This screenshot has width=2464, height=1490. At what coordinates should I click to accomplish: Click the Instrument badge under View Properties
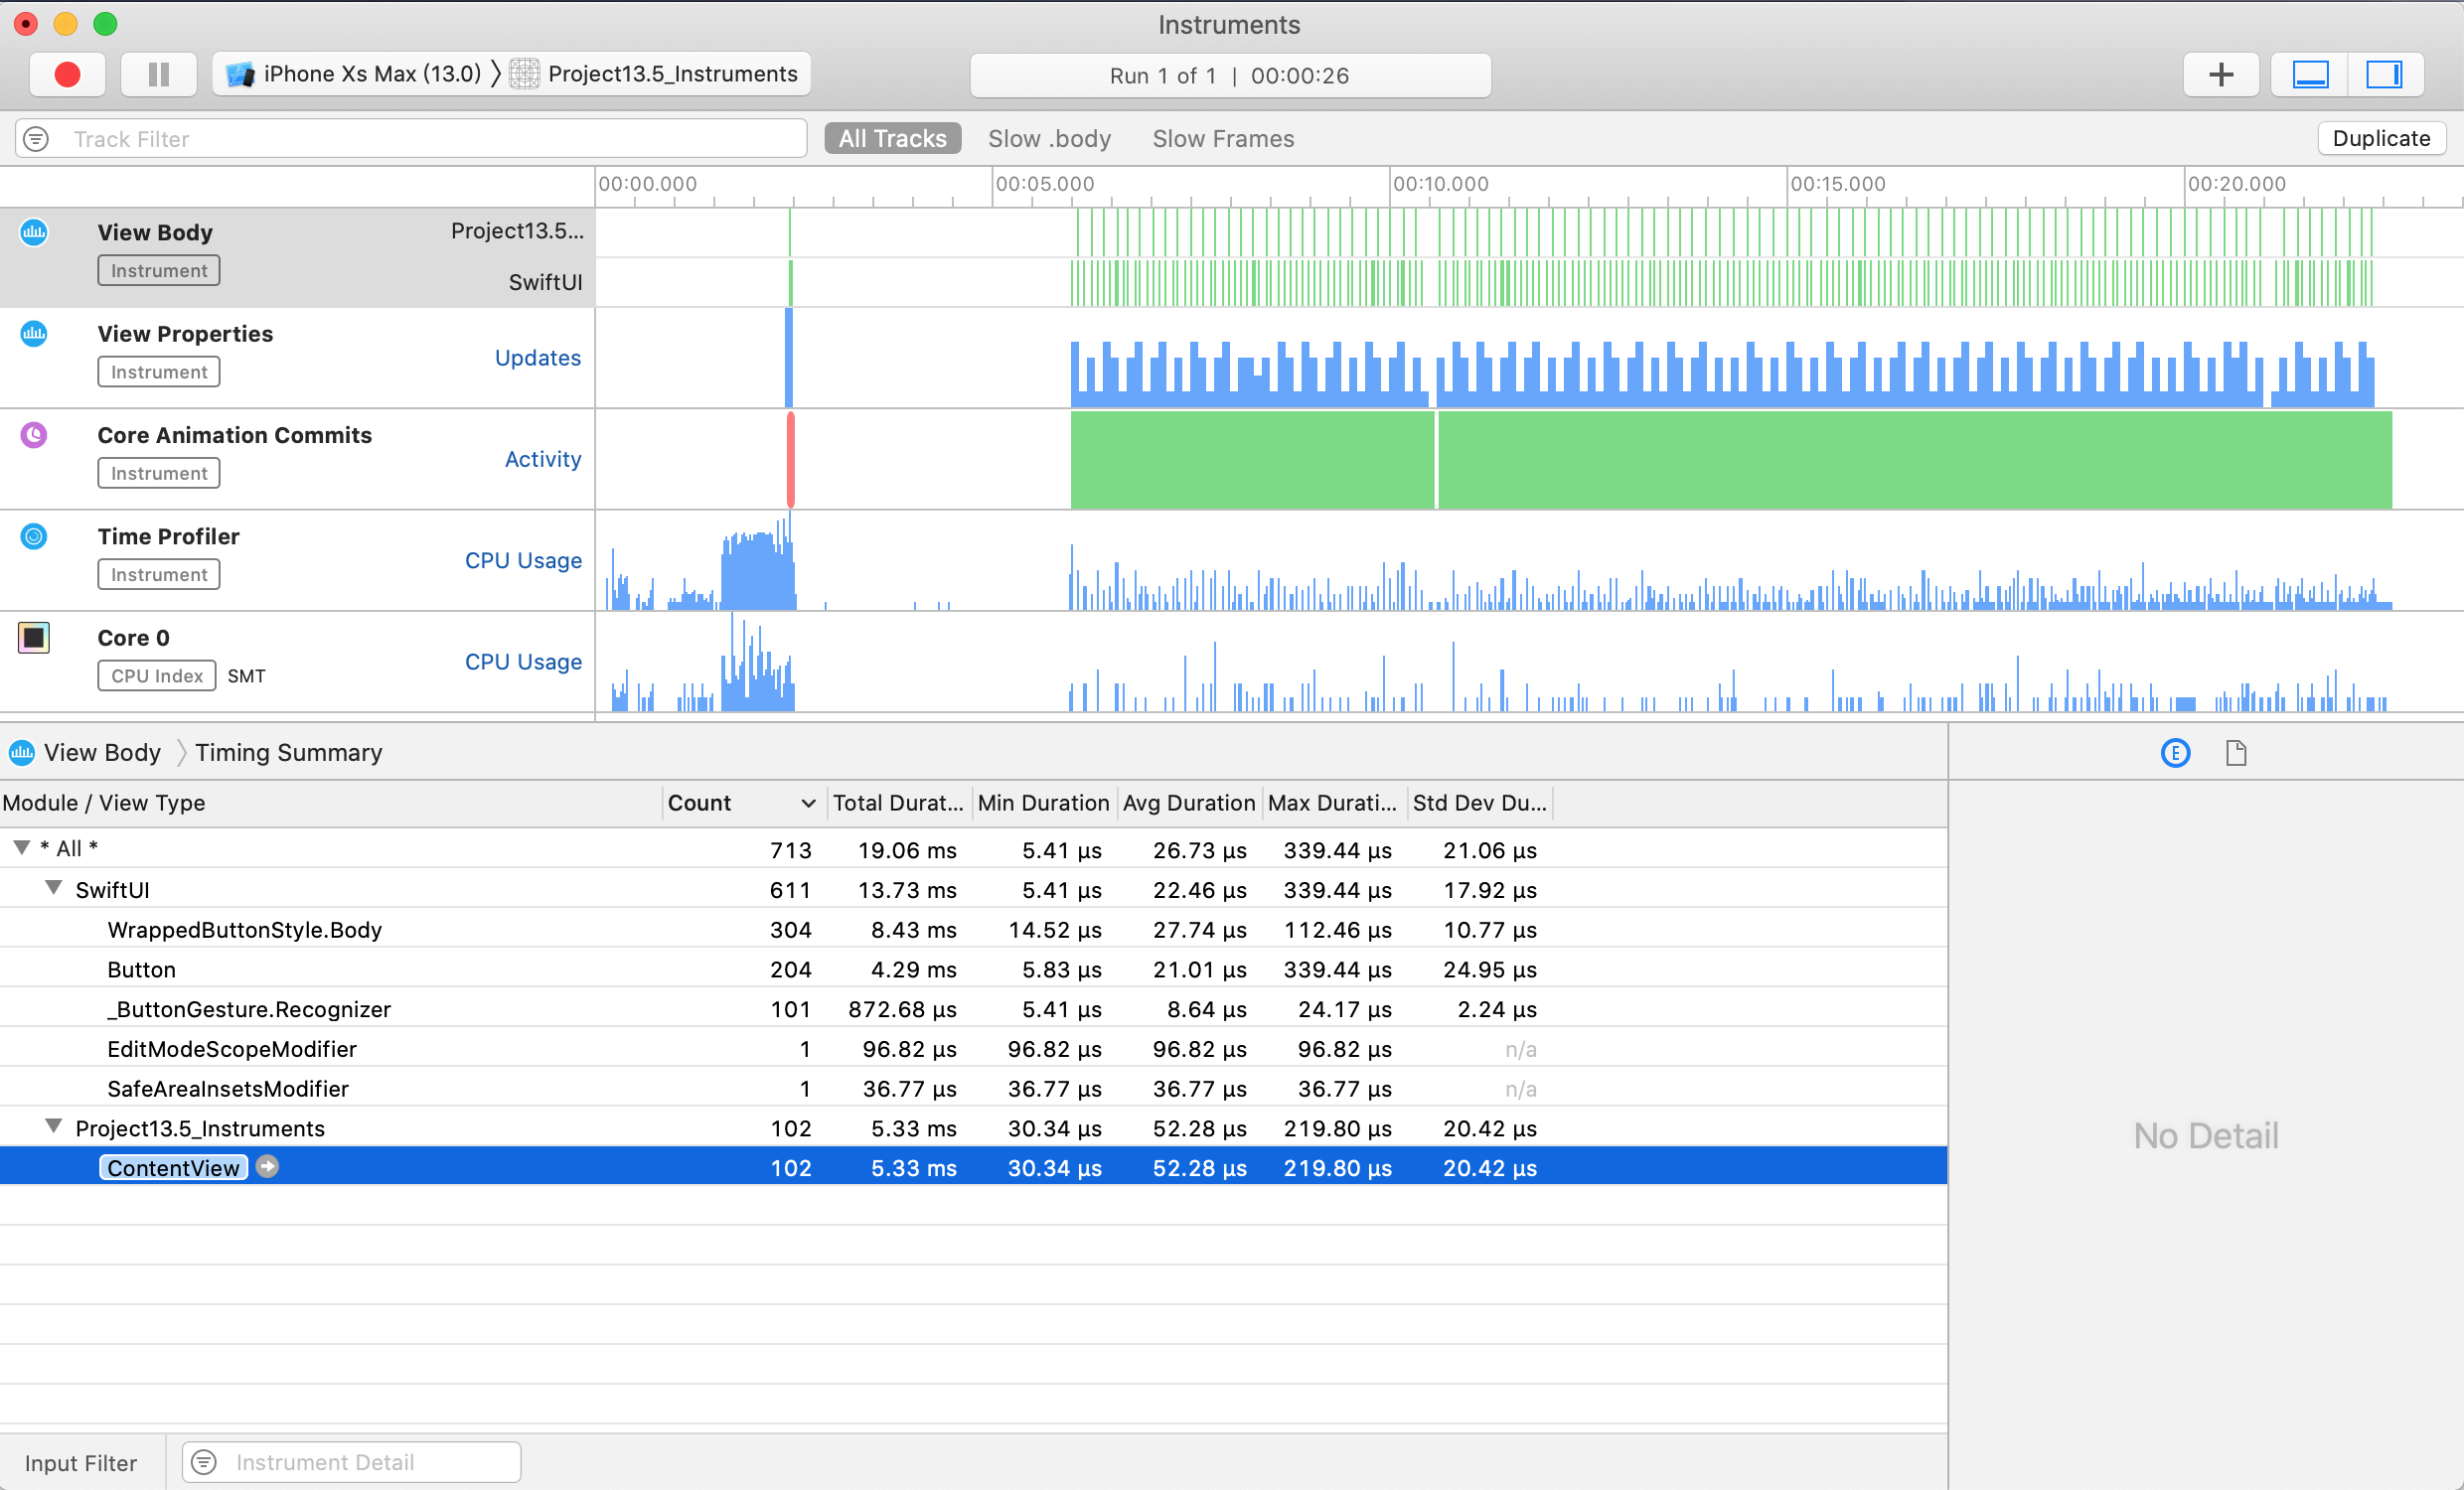click(x=159, y=372)
